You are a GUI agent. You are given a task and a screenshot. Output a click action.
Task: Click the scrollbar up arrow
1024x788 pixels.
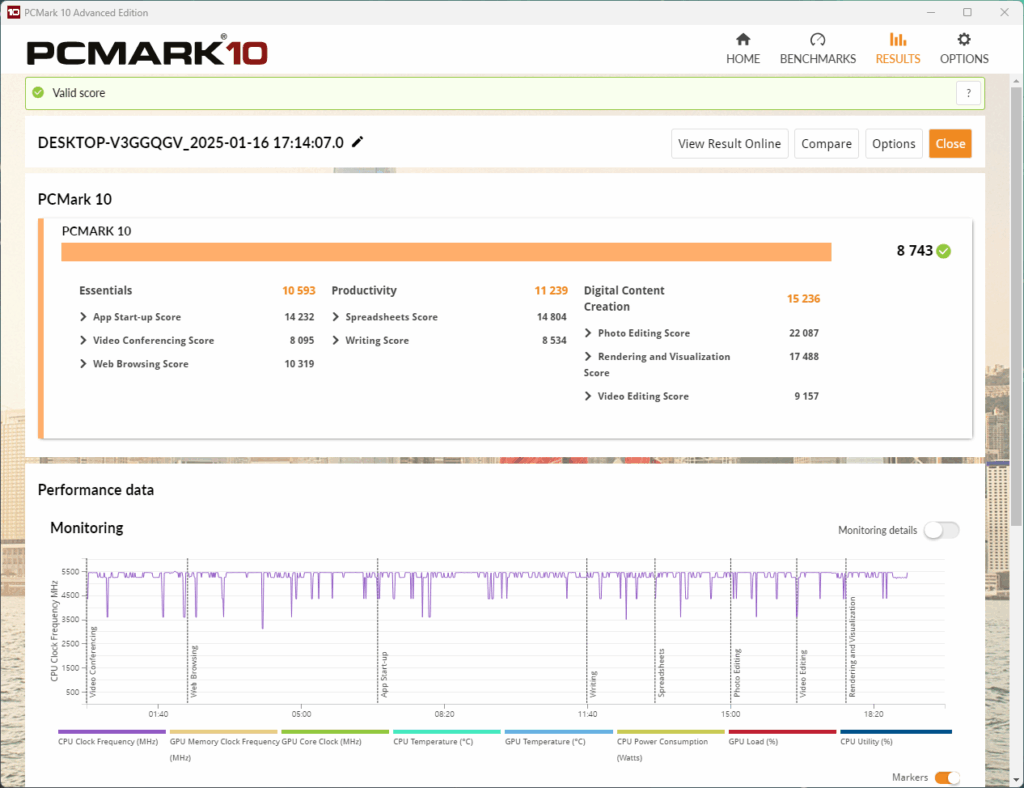[1016, 81]
